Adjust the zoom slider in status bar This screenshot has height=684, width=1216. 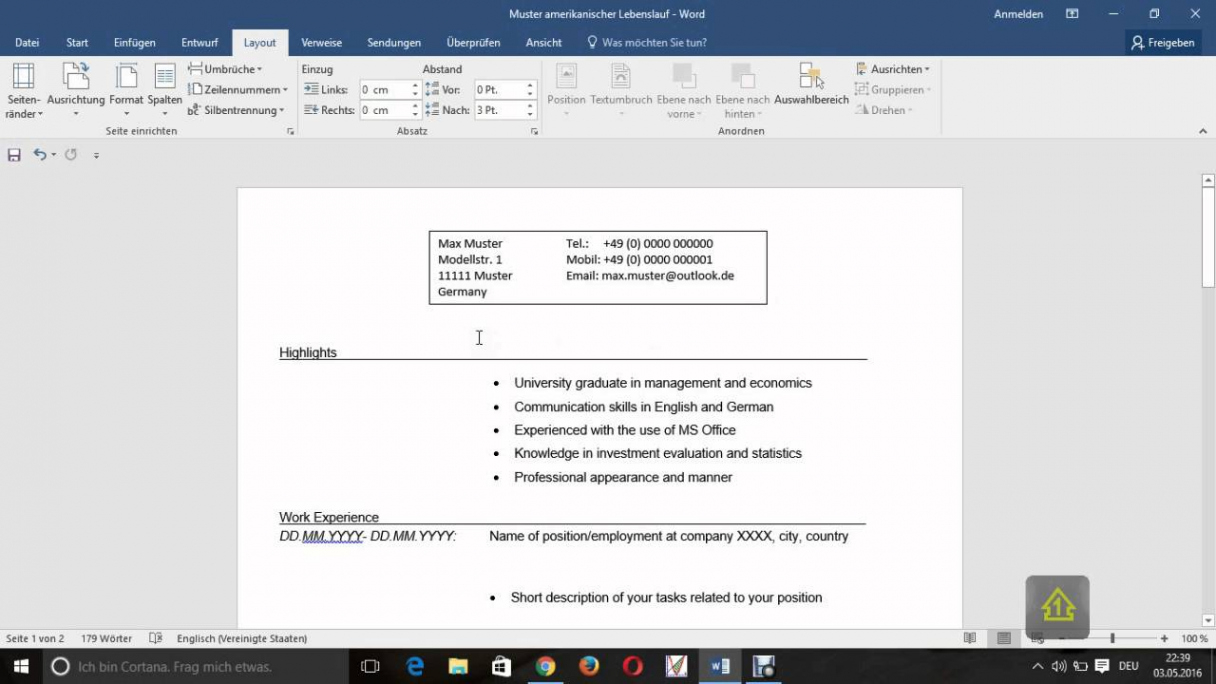pyautogui.click(x=1112, y=638)
